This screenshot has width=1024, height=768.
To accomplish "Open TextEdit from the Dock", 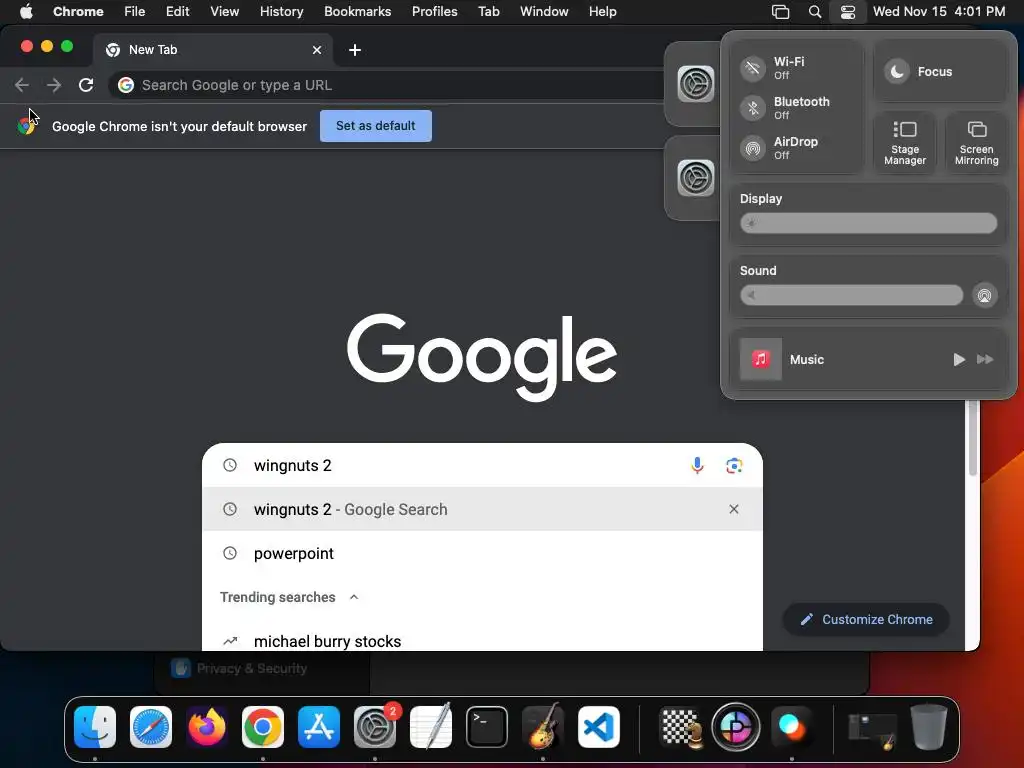I will click(431, 727).
